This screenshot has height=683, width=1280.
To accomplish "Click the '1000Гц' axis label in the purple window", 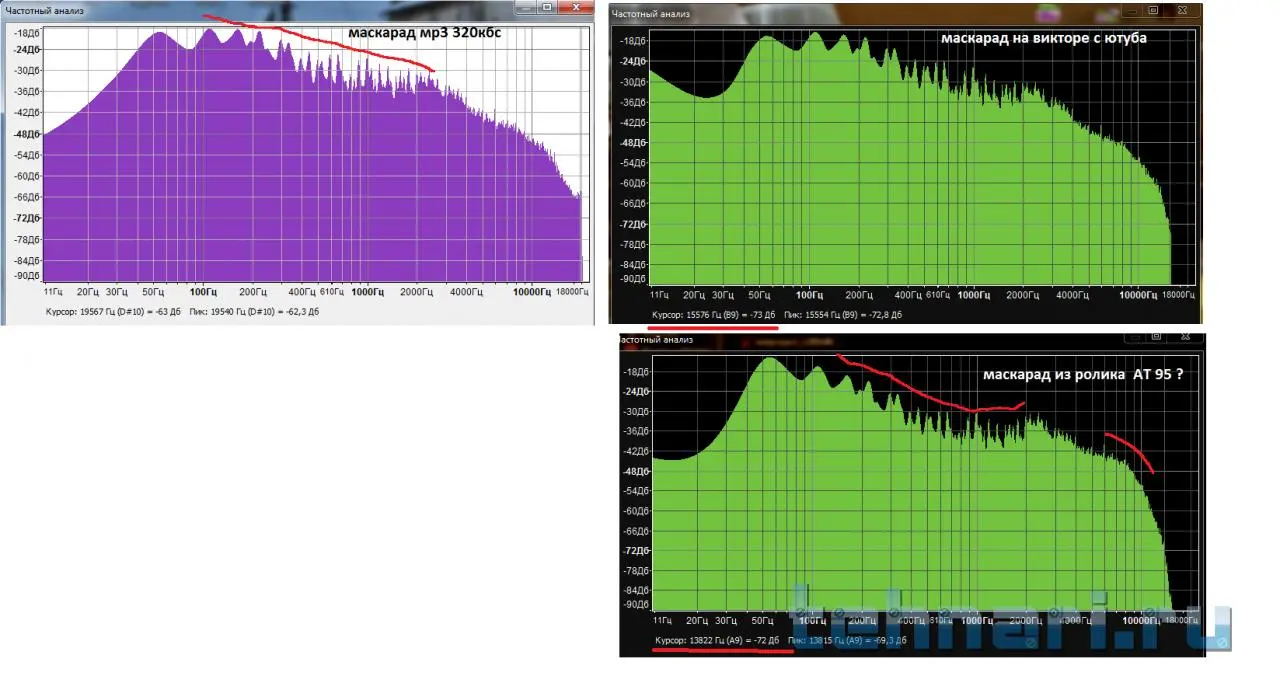I will [x=369, y=292].
